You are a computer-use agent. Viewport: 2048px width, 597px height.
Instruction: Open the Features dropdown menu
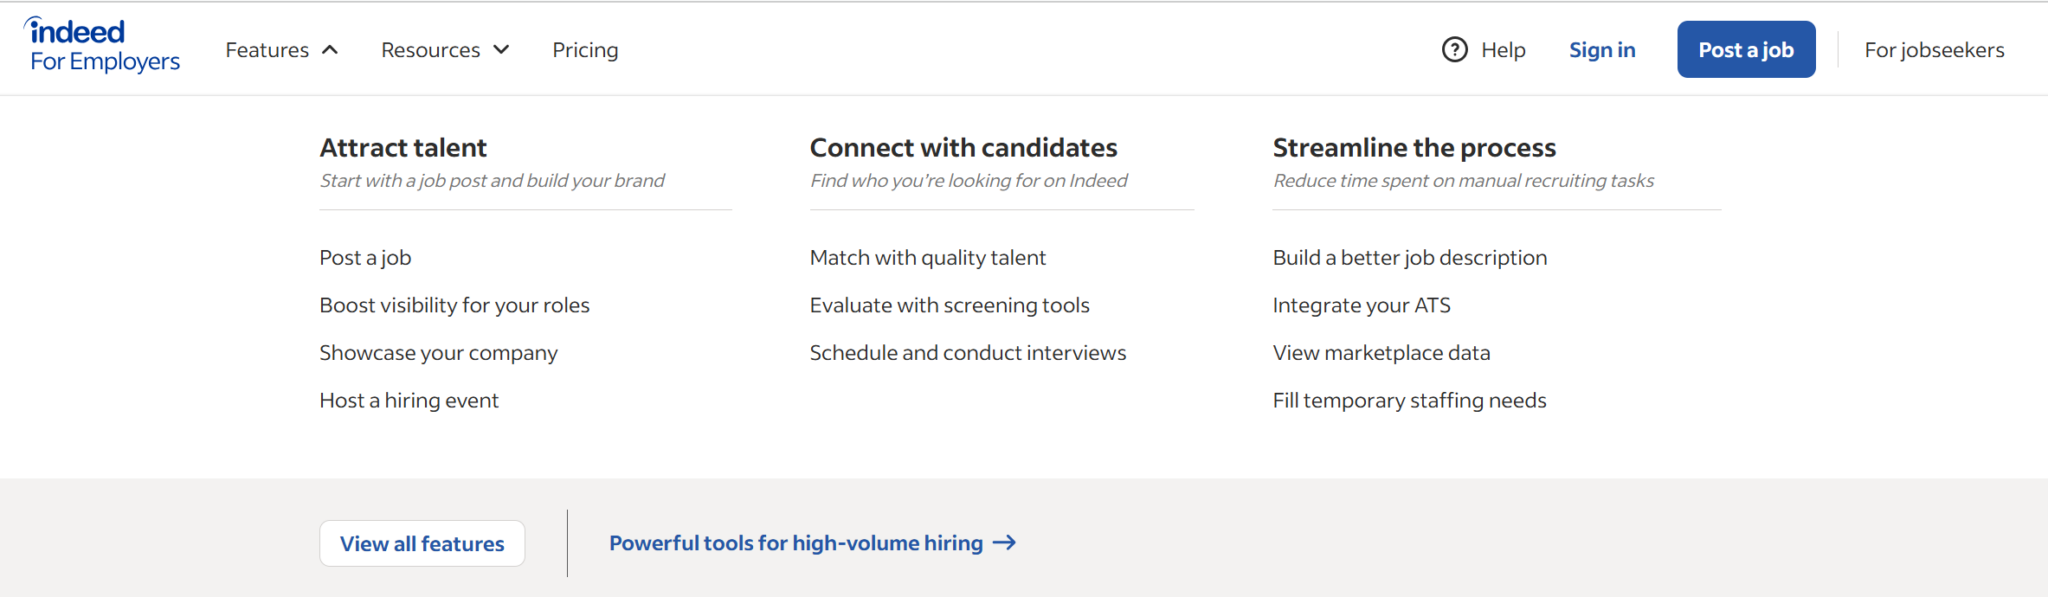pos(266,49)
